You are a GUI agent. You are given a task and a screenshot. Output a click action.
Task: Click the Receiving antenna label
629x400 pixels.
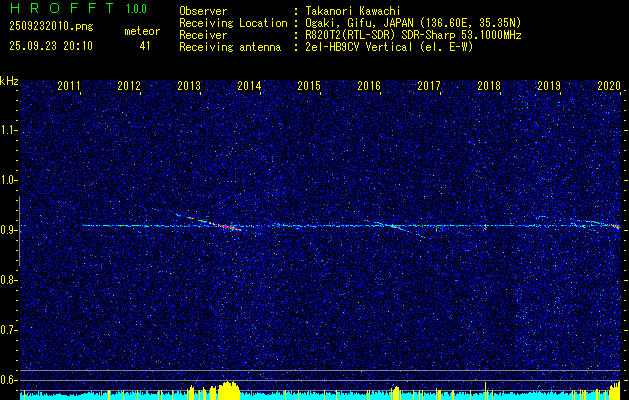(230, 47)
